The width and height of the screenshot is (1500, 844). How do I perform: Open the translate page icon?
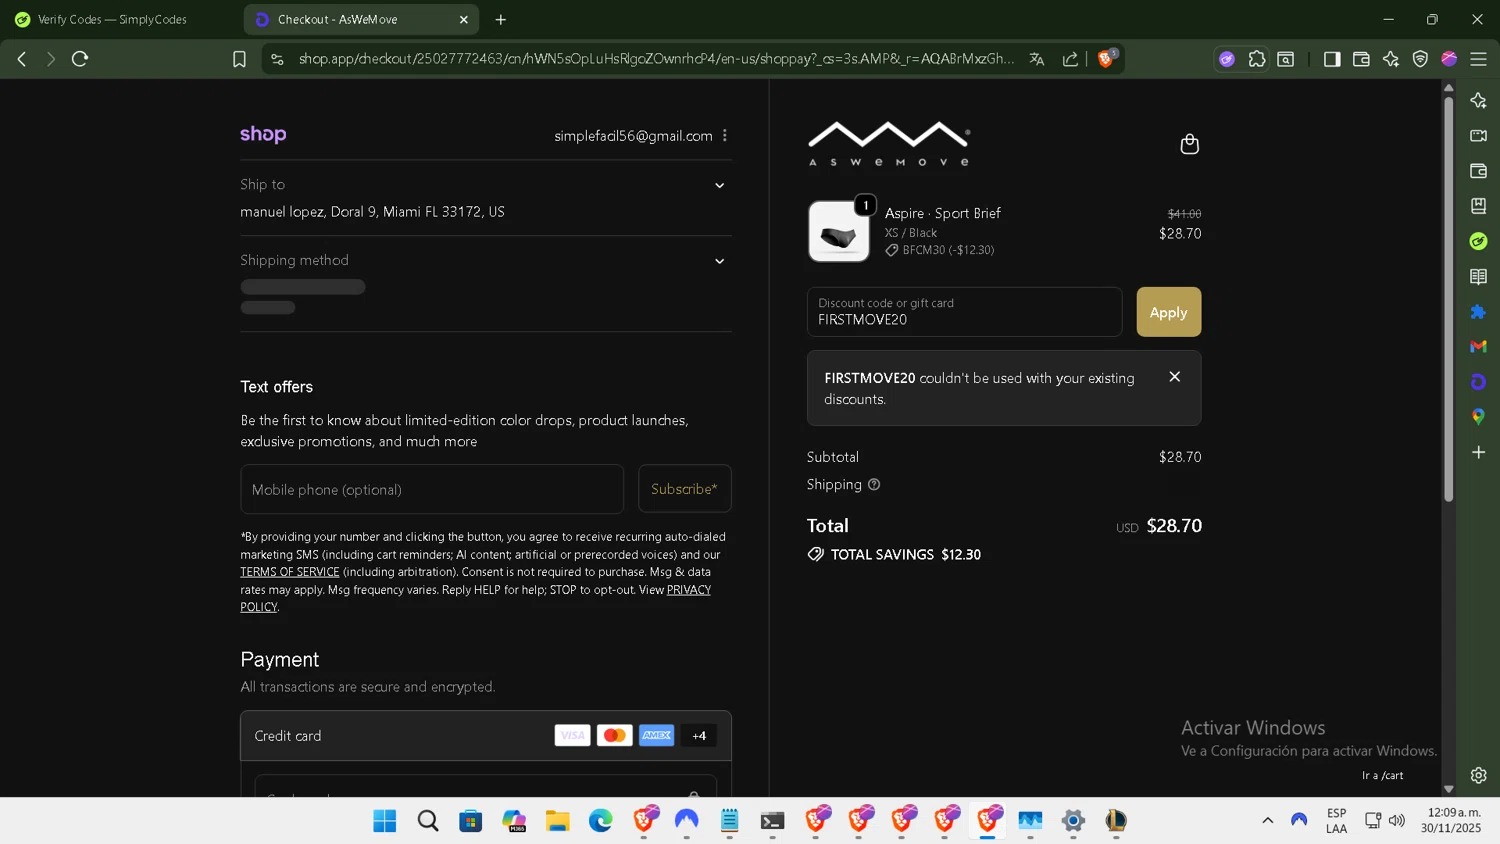pyautogui.click(x=1037, y=59)
